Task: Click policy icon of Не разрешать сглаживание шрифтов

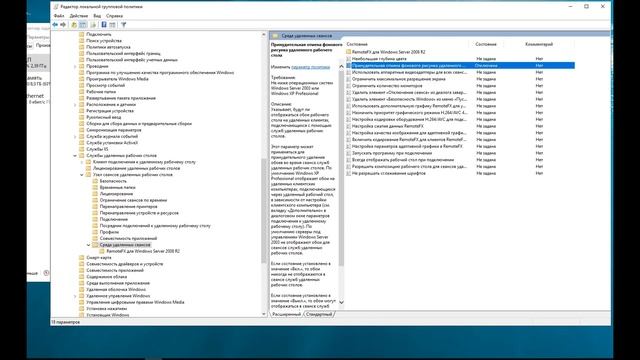Action: click(348, 173)
